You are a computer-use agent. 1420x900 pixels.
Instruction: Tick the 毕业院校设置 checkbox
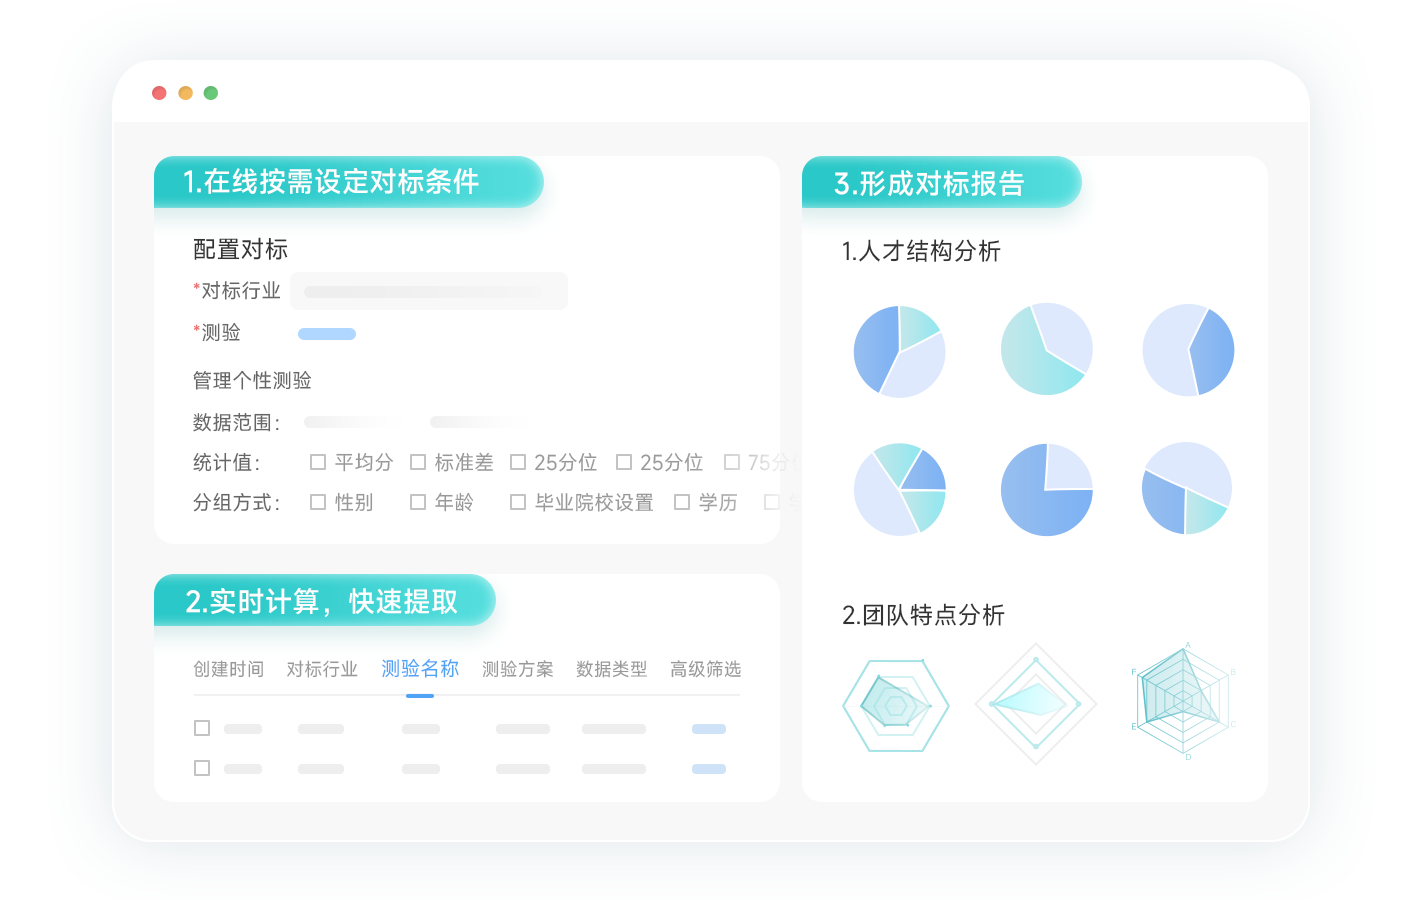(x=518, y=502)
